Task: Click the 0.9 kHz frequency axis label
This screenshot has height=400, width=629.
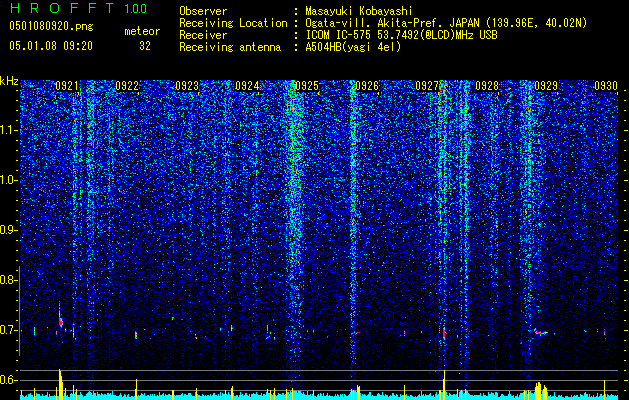Action: pyautogui.click(x=8, y=230)
